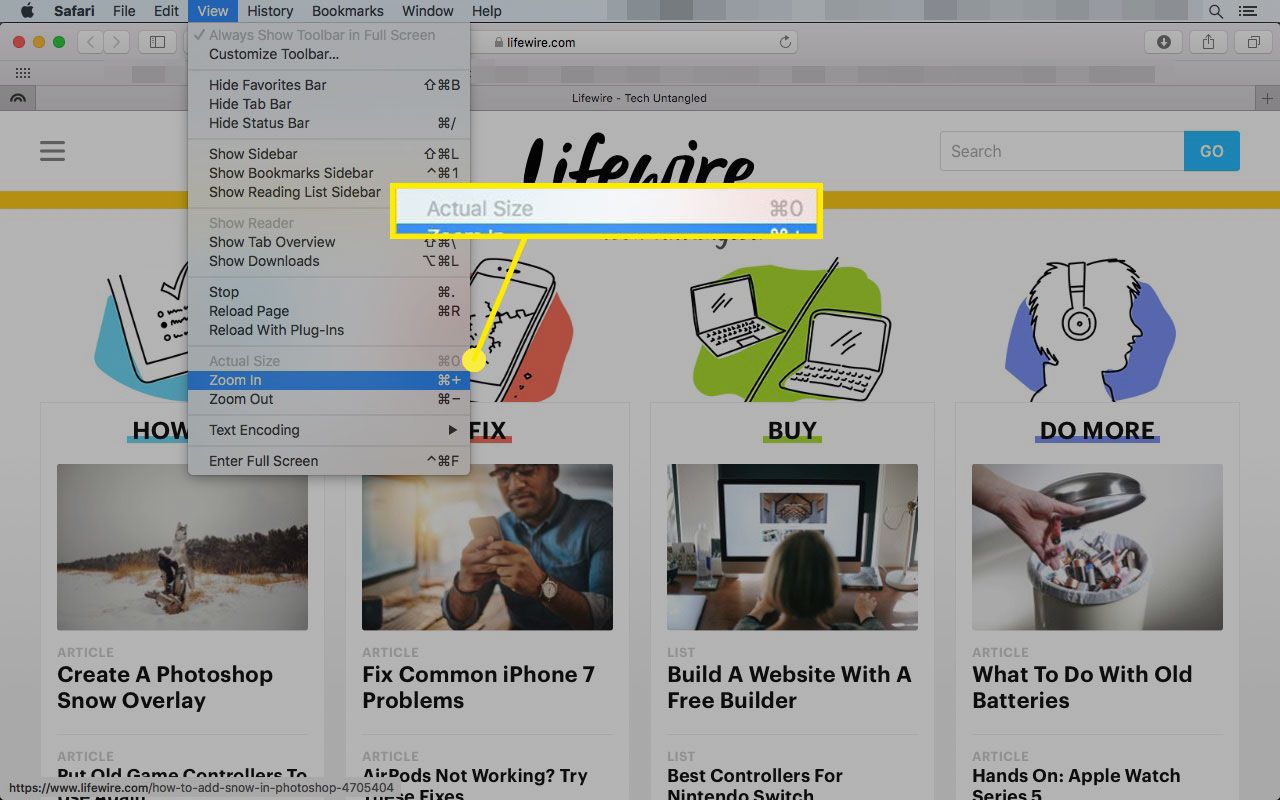This screenshot has width=1280, height=800.
Task: Add a new tab with plus button
Action: [x=1268, y=98]
